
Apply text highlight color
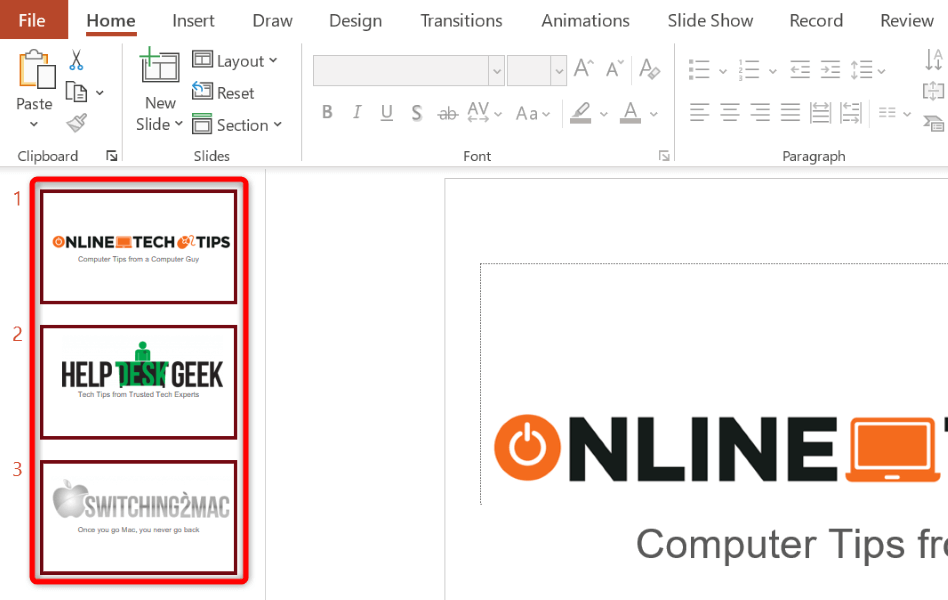(x=580, y=112)
